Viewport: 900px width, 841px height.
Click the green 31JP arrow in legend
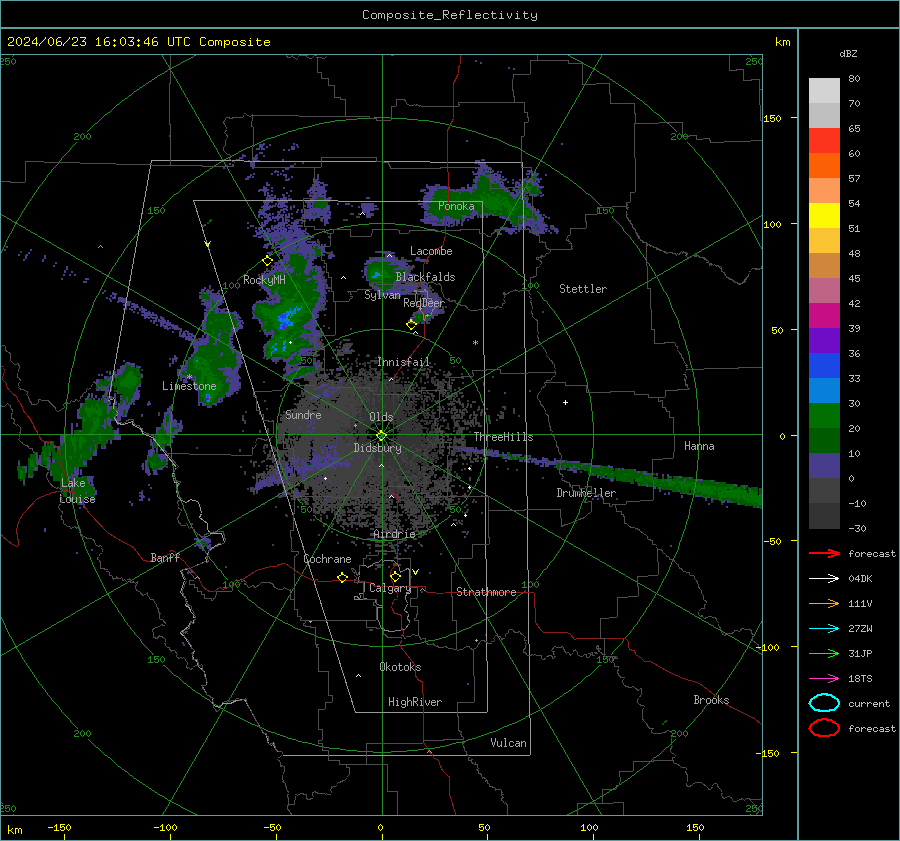pyautogui.click(x=824, y=653)
